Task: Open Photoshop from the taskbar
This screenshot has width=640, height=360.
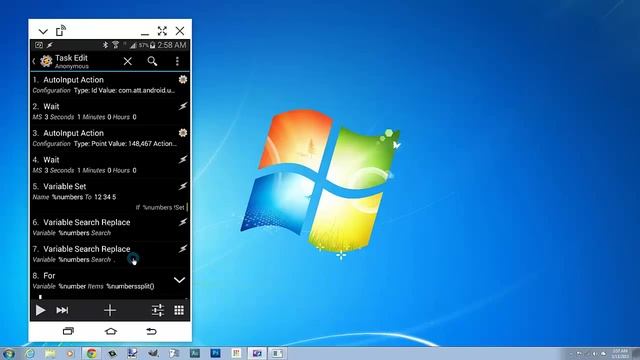Action: (x=216, y=353)
